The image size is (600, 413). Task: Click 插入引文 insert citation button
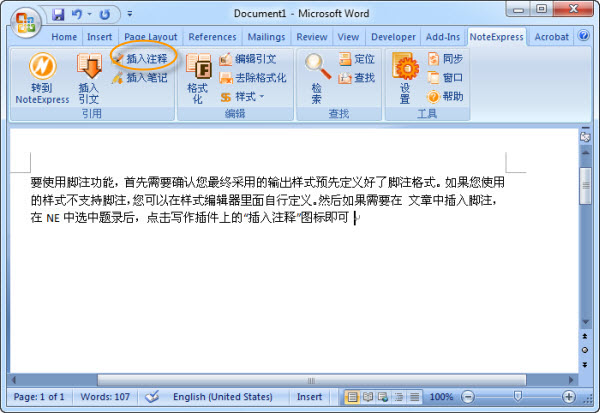coord(89,78)
